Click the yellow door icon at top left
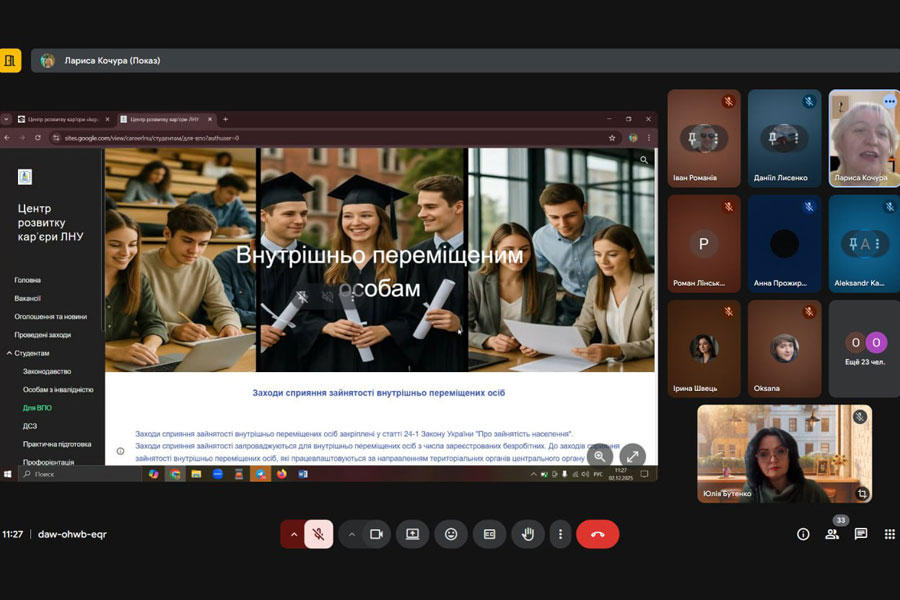The height and width of the screenshot is (600, 900). [10, 60]
